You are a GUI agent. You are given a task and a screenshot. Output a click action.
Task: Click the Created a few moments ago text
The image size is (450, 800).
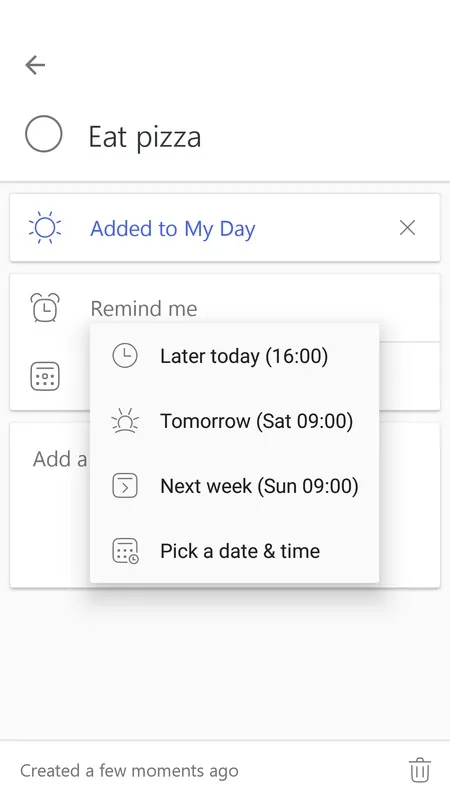tap(129, 770)
